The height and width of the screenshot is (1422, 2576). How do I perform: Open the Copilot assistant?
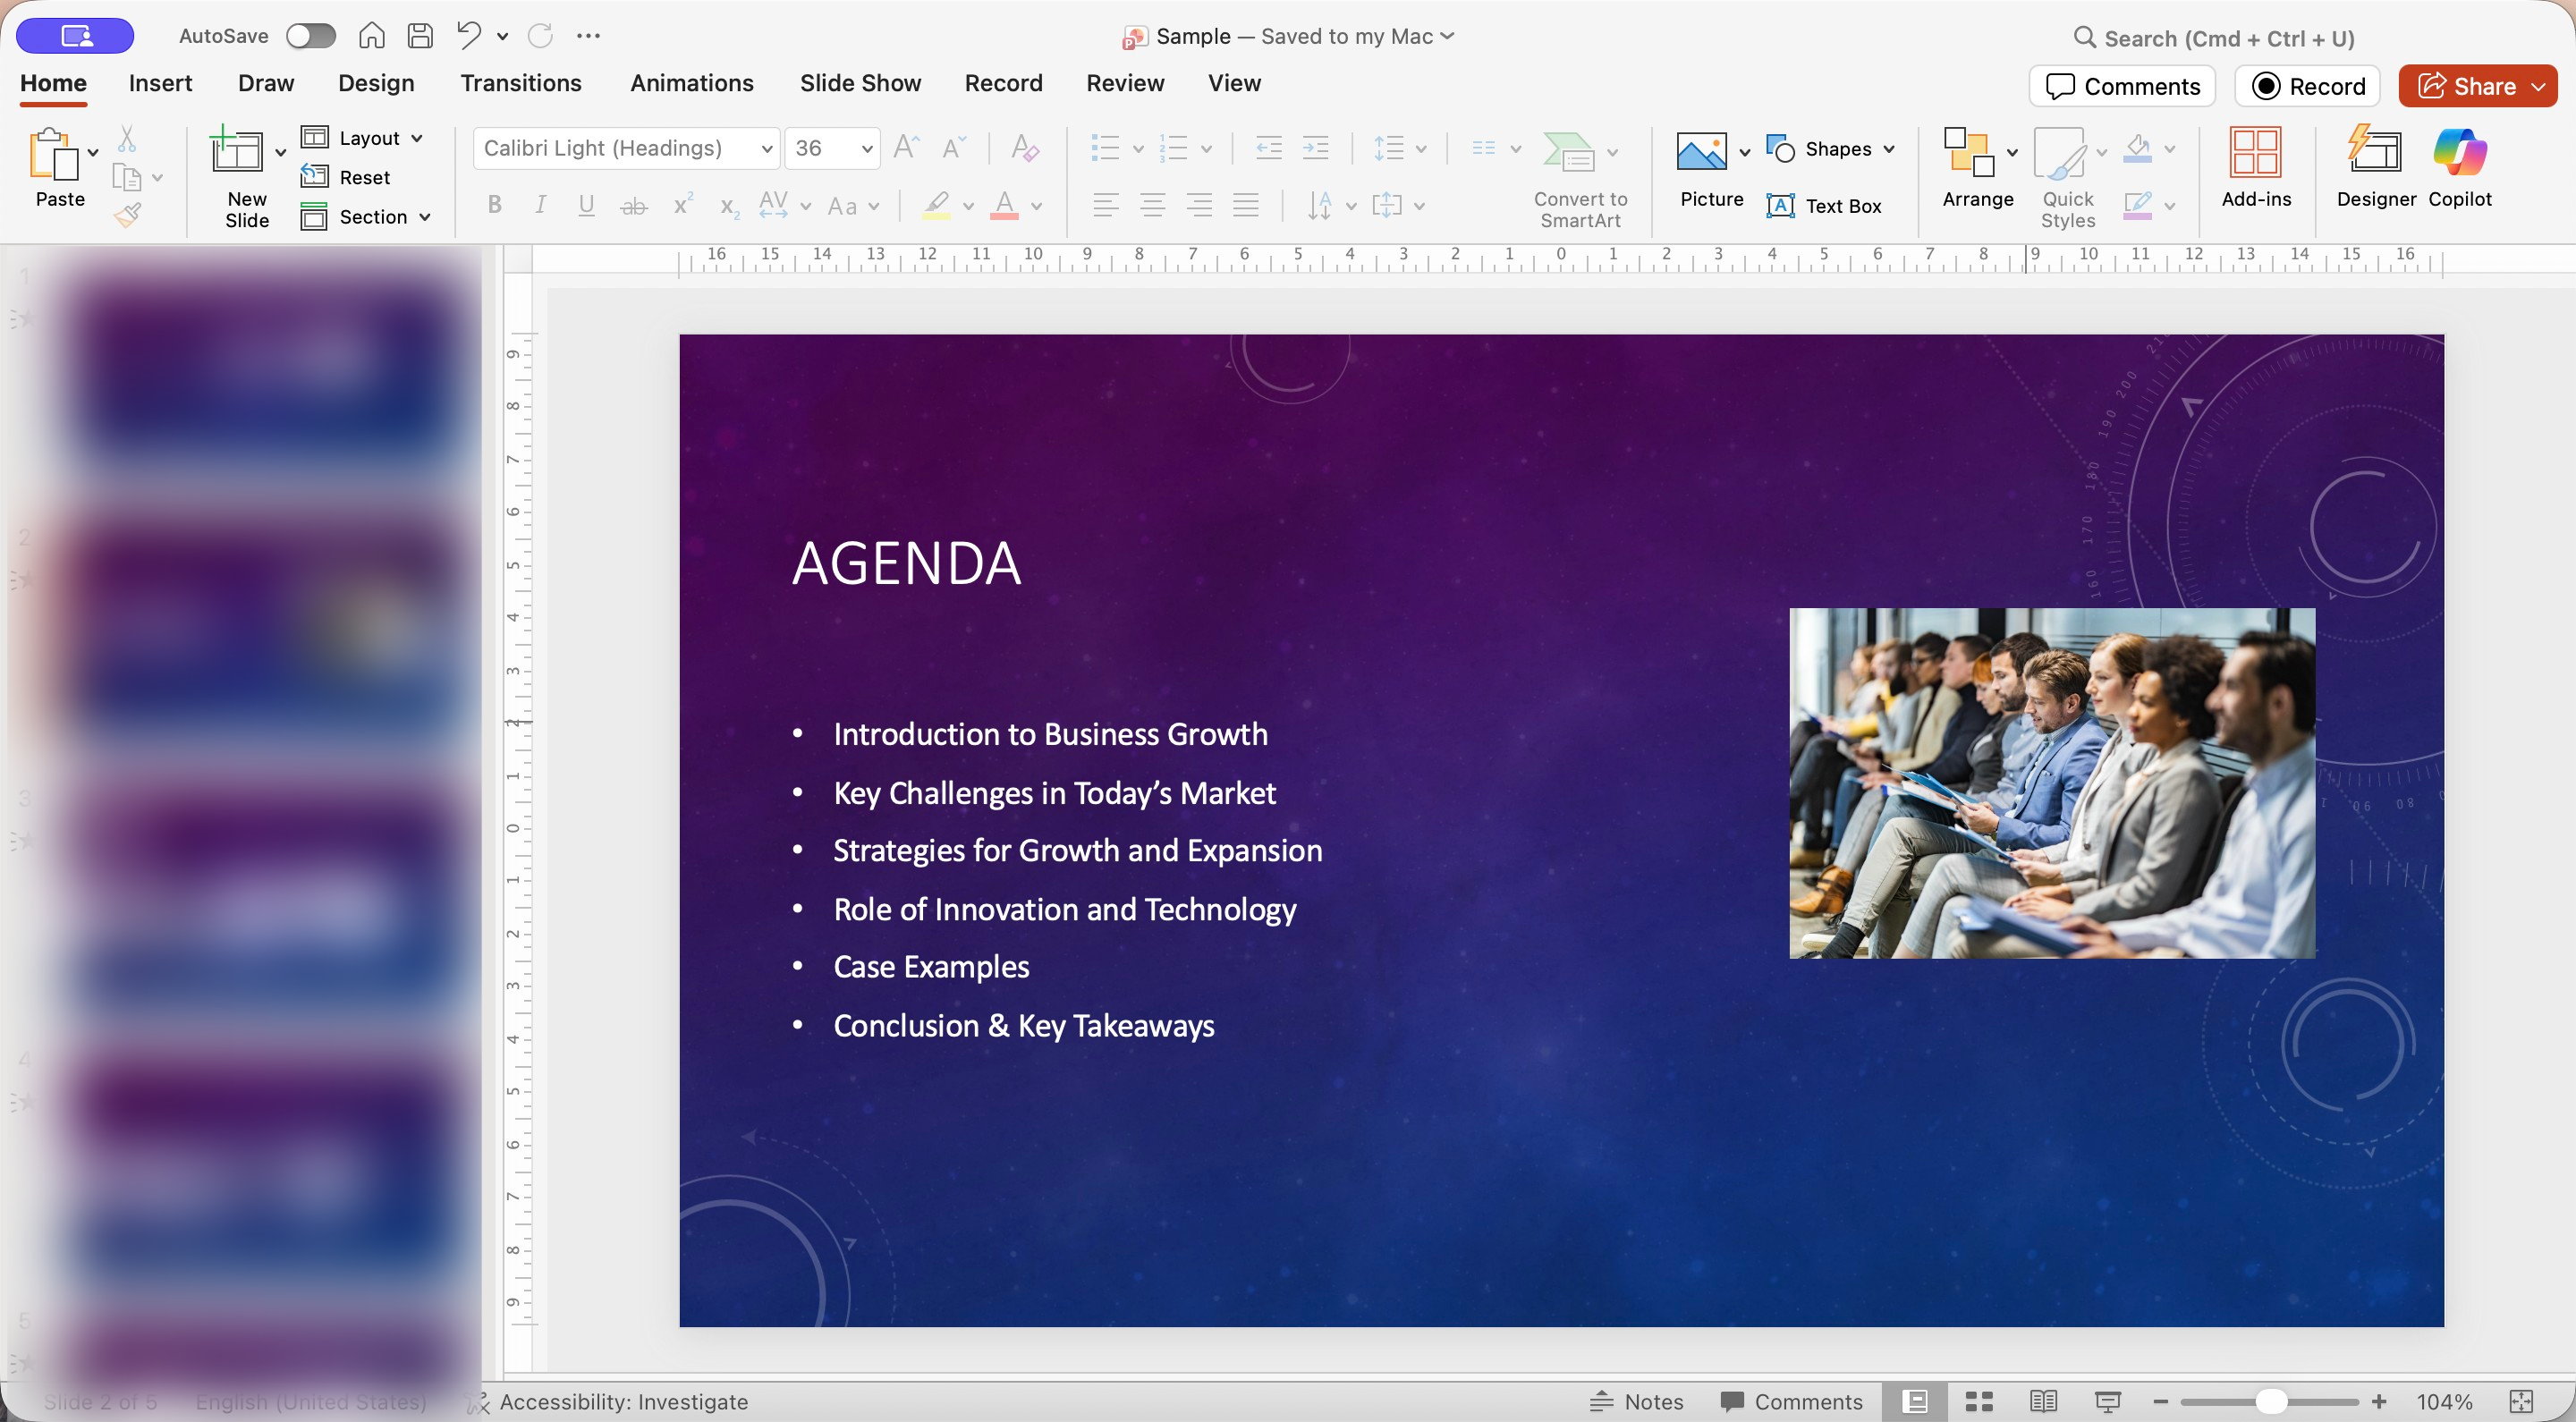point(2459,154)
